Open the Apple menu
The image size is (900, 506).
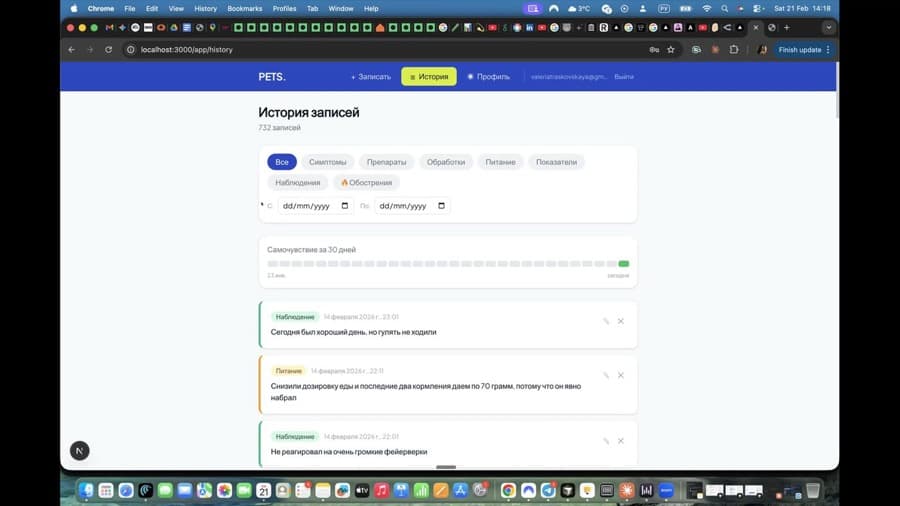(x=74, y=9)
